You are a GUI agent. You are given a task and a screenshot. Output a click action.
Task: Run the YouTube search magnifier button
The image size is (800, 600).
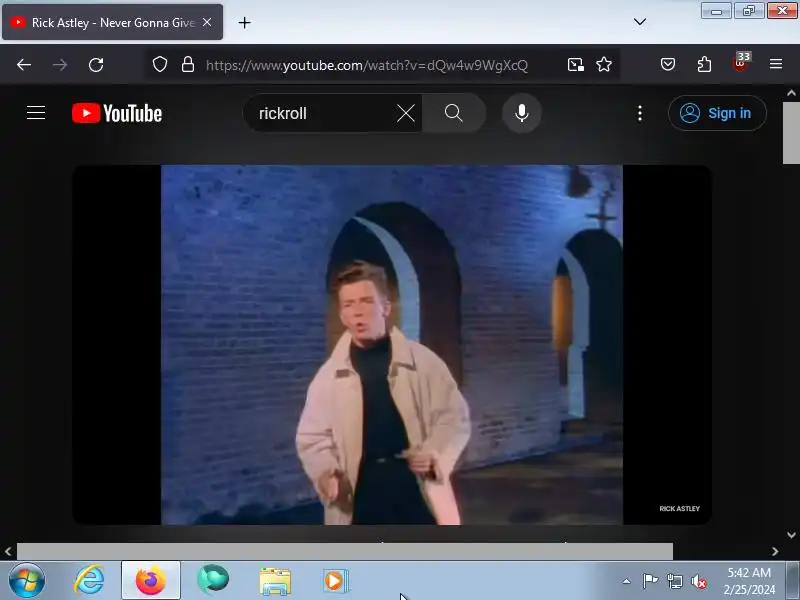tap(454, 113)
